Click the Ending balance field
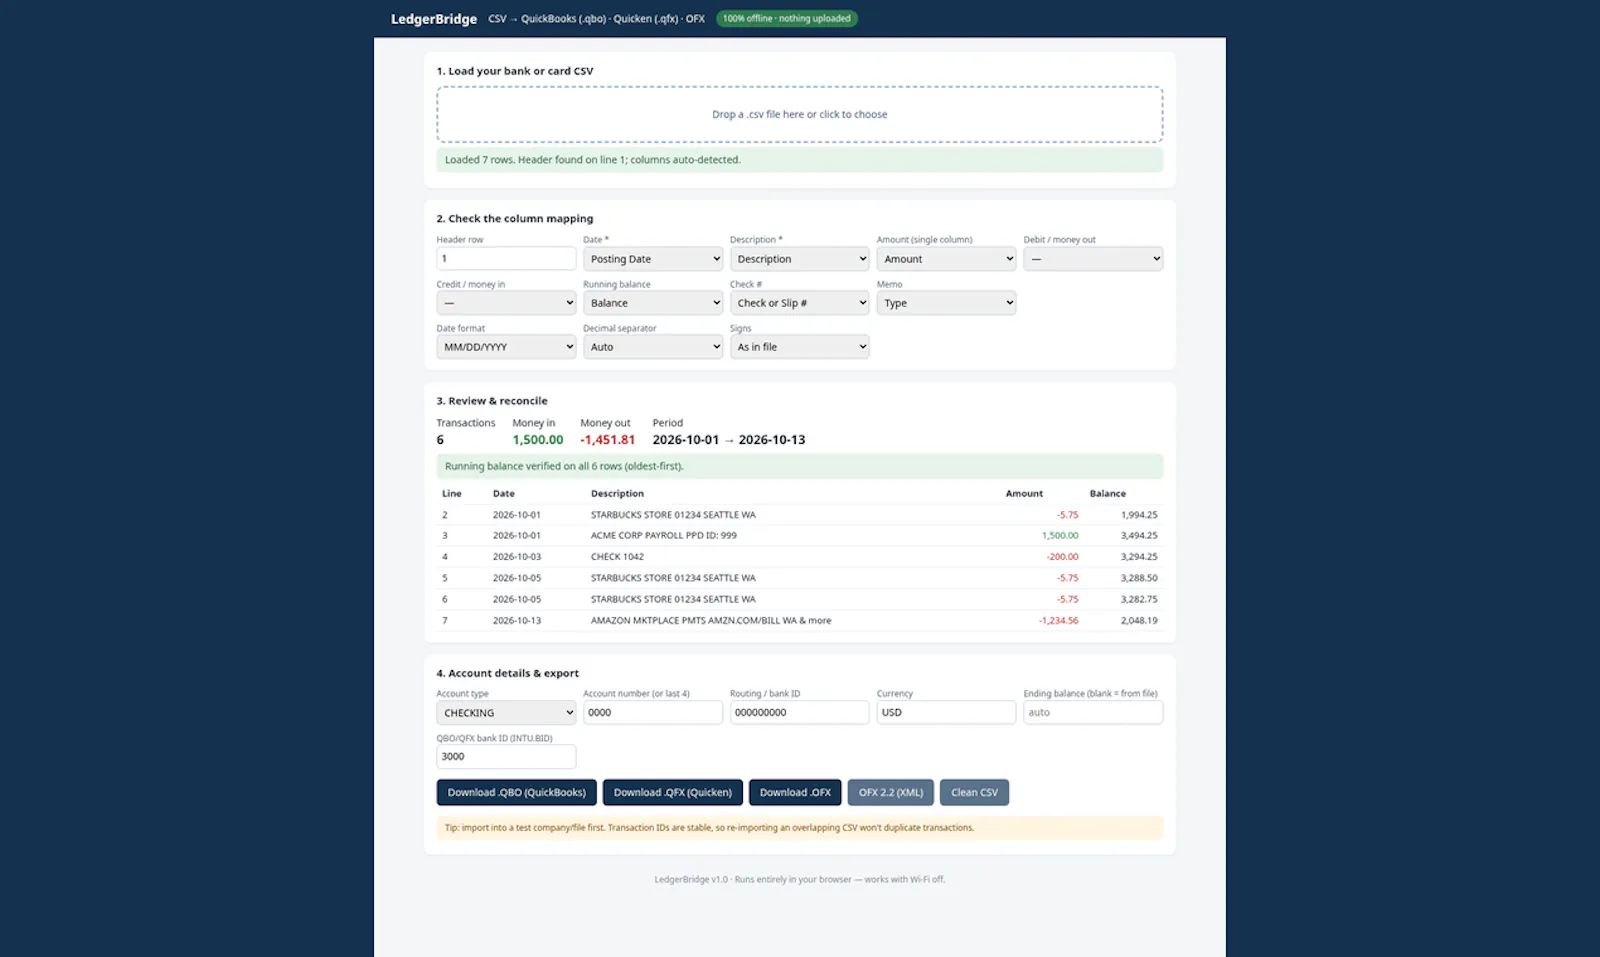Screen dimensions: 1600x957 coord(1093,713)
